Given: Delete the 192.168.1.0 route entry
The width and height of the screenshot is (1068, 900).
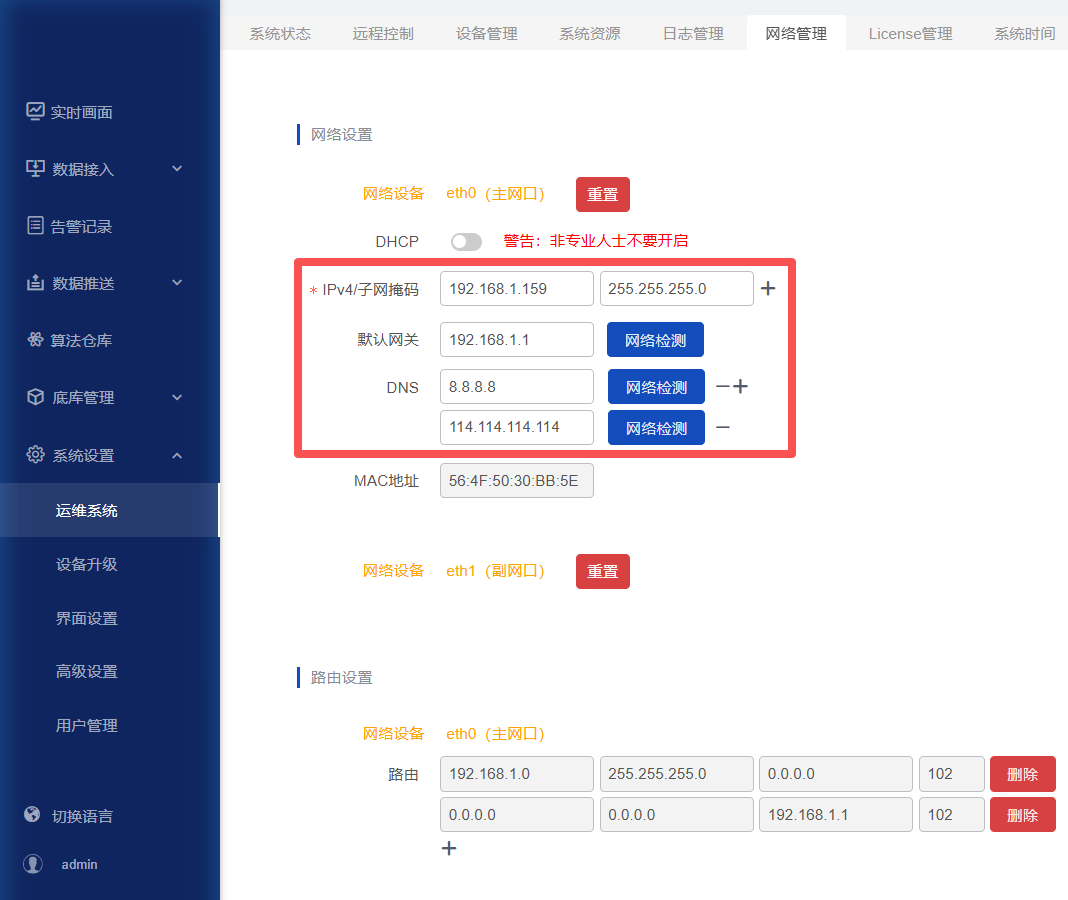Looking at the screenshot, I should 1022,774.
